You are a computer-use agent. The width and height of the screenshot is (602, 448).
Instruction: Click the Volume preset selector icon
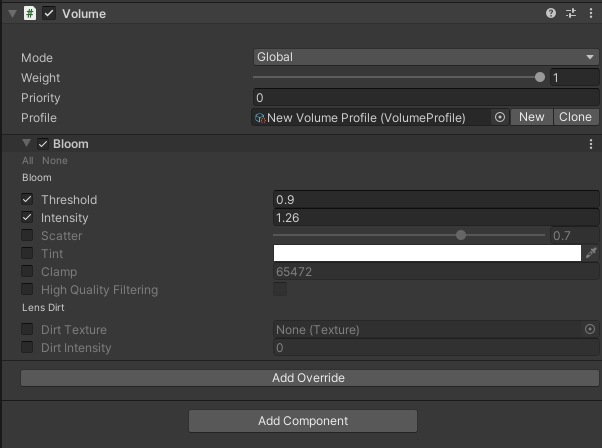click(x=571, y=14)
